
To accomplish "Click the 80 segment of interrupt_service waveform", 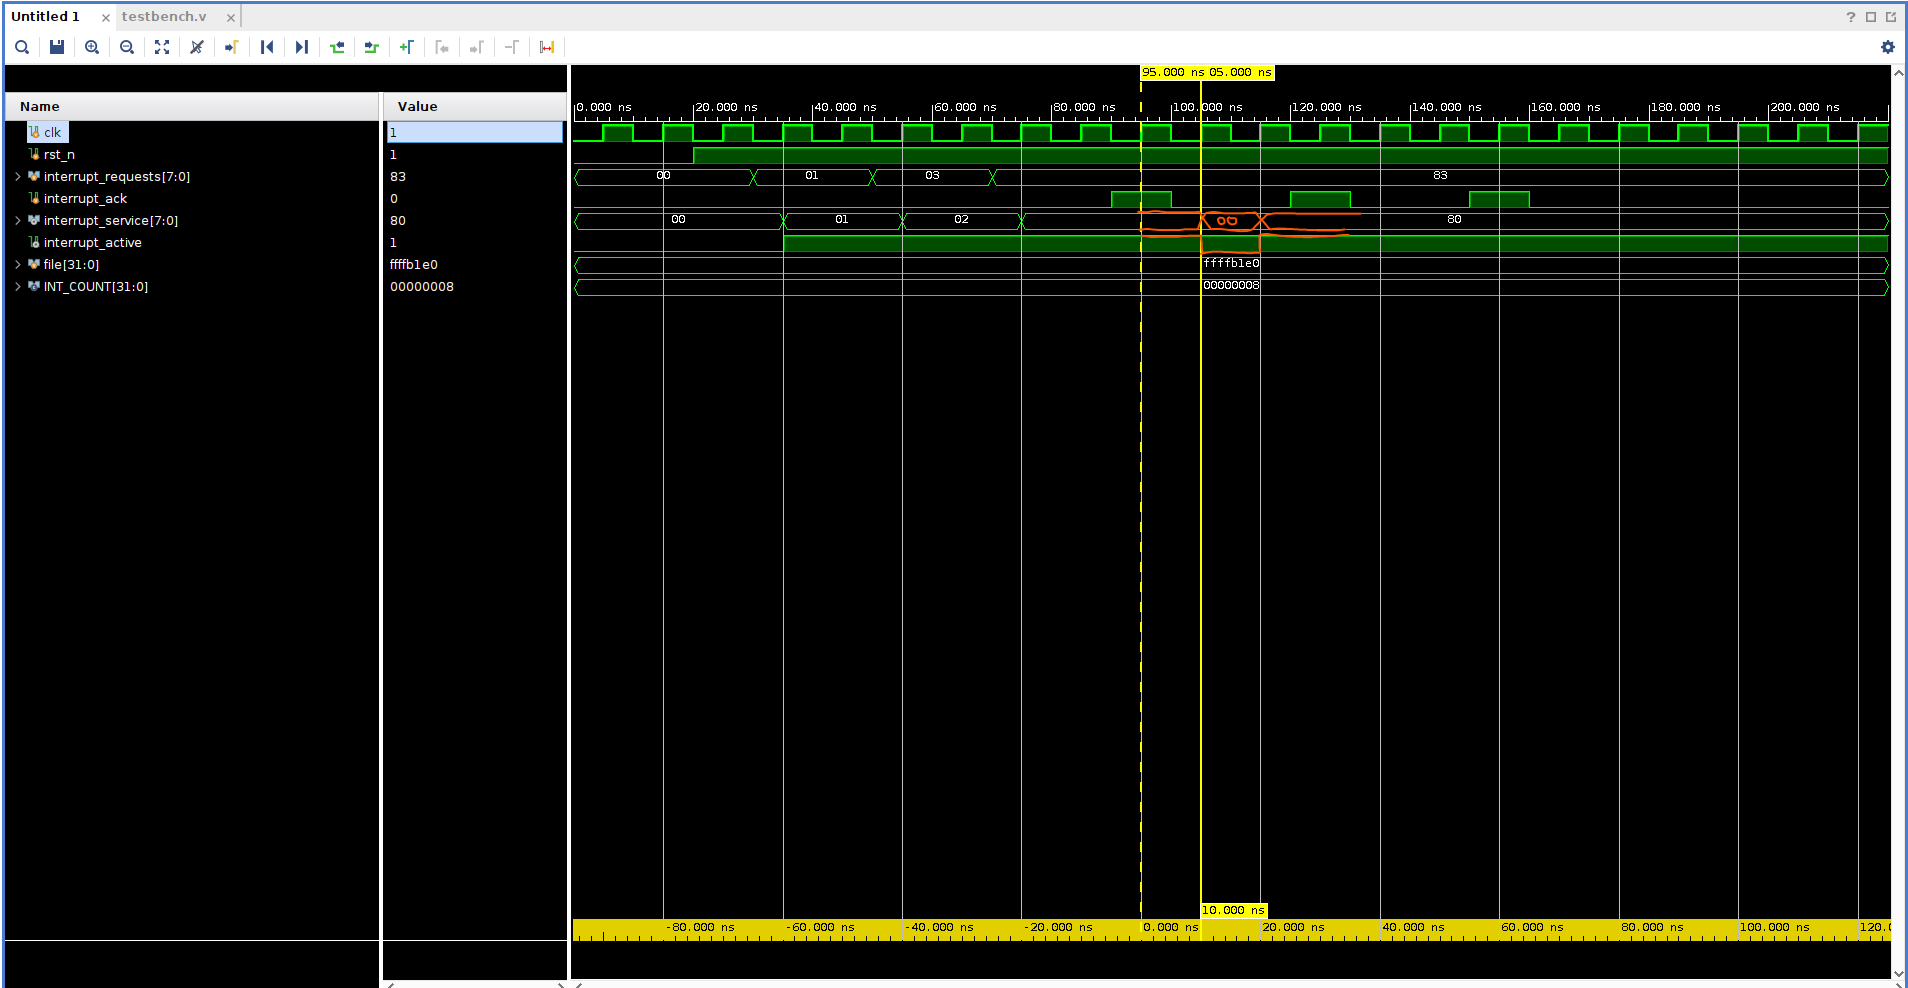I will (x=1454, y=220).
